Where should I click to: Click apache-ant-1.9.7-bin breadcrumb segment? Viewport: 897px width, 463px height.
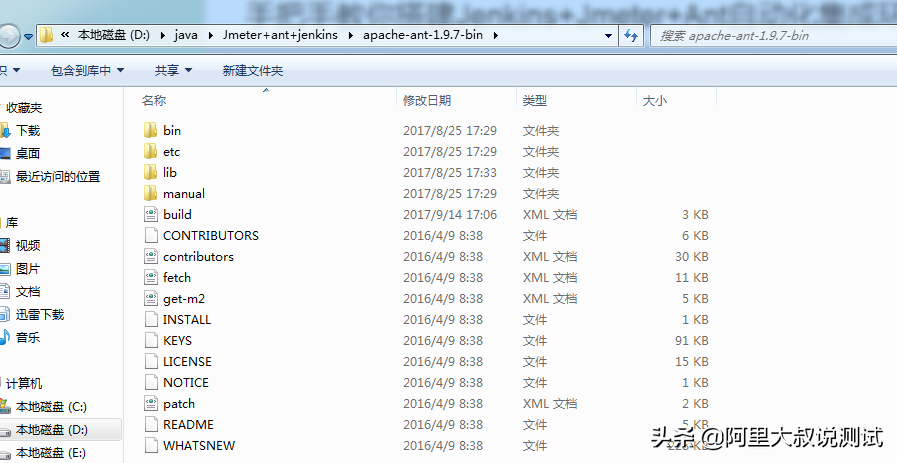click(423, 35)
